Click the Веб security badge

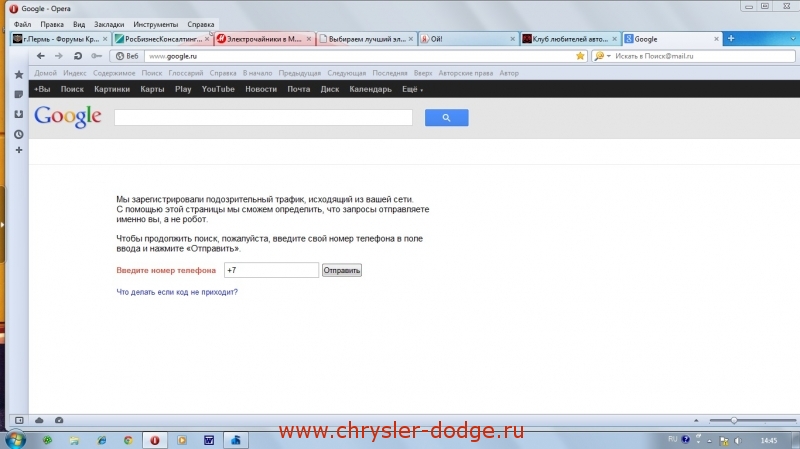pos(127,56)
